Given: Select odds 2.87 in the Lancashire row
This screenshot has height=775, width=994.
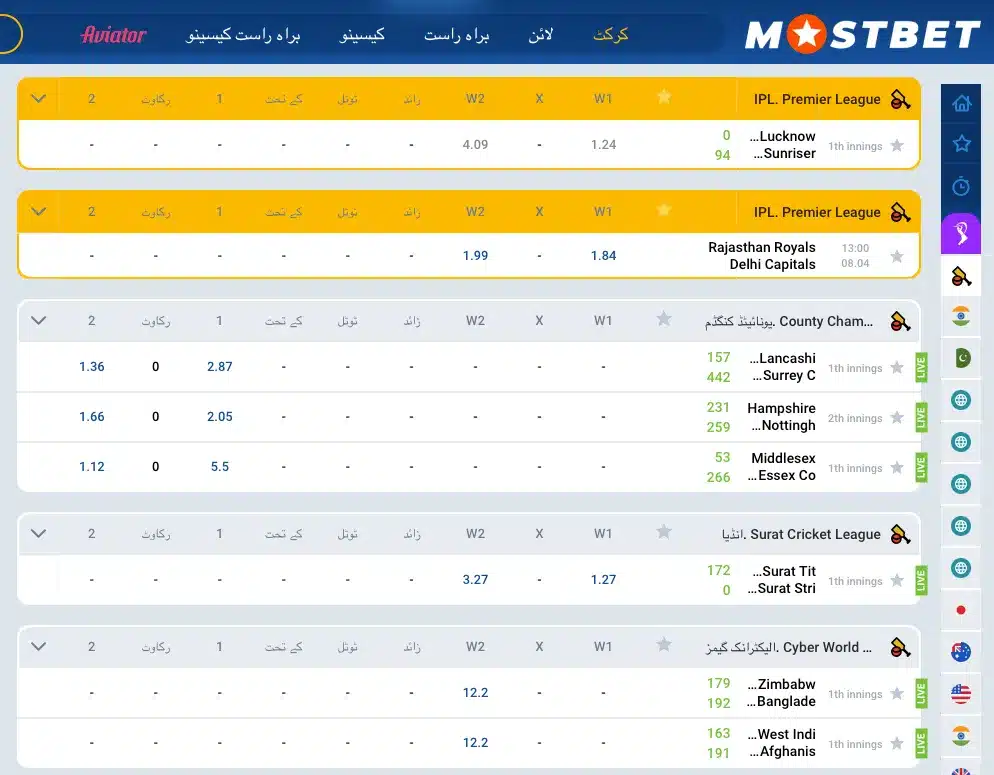Looking at the screenshot, I should coord(220,366).
